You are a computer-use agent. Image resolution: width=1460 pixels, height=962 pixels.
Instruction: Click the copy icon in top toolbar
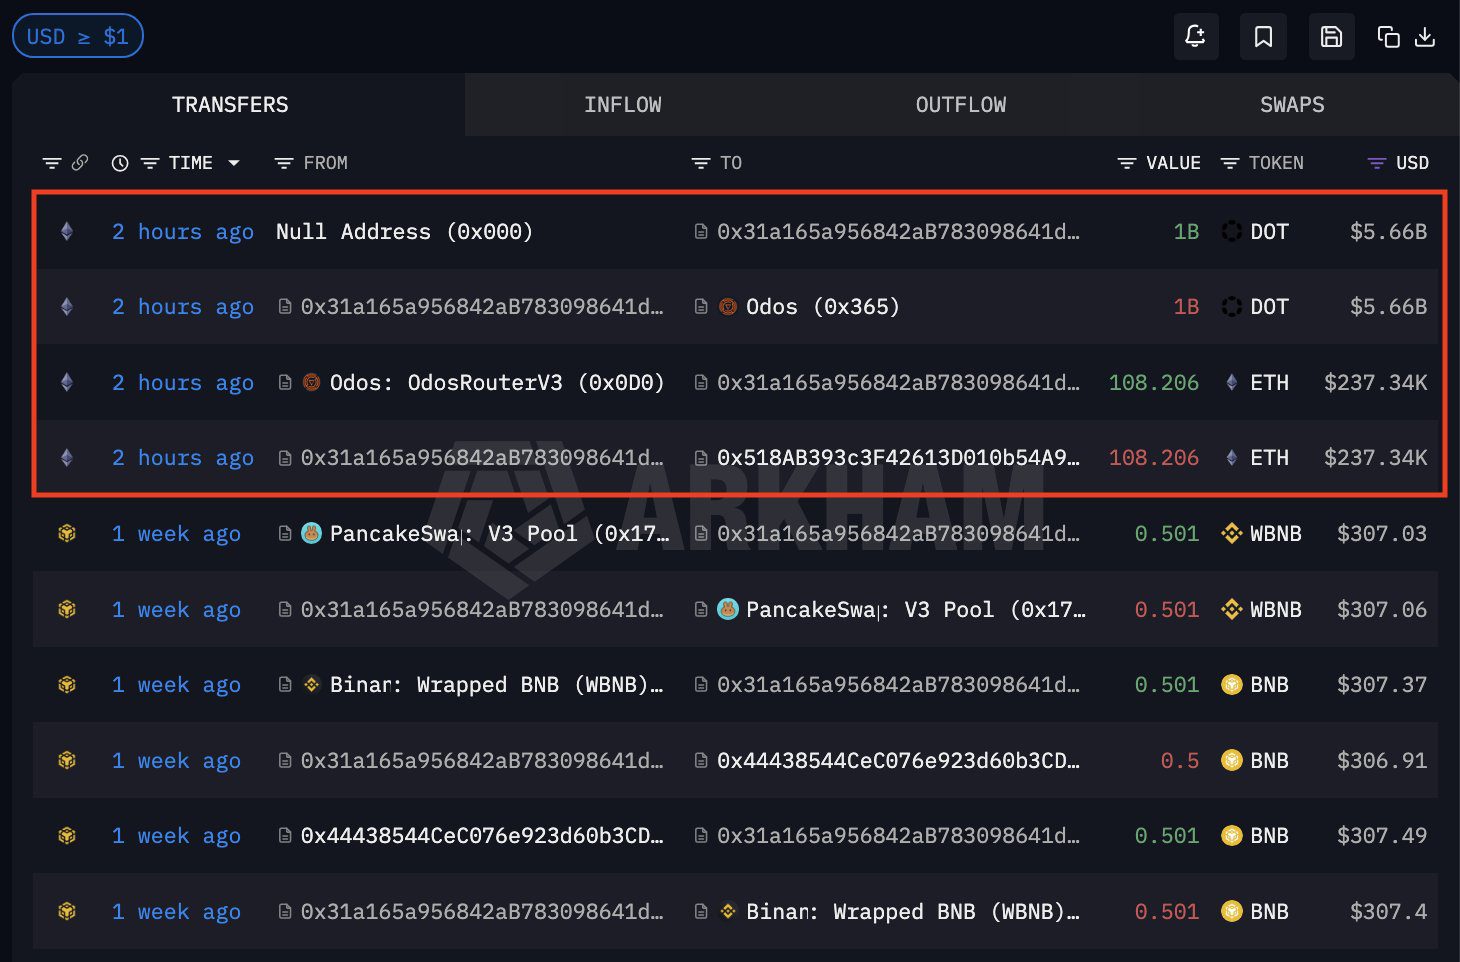click(1388, 37)
